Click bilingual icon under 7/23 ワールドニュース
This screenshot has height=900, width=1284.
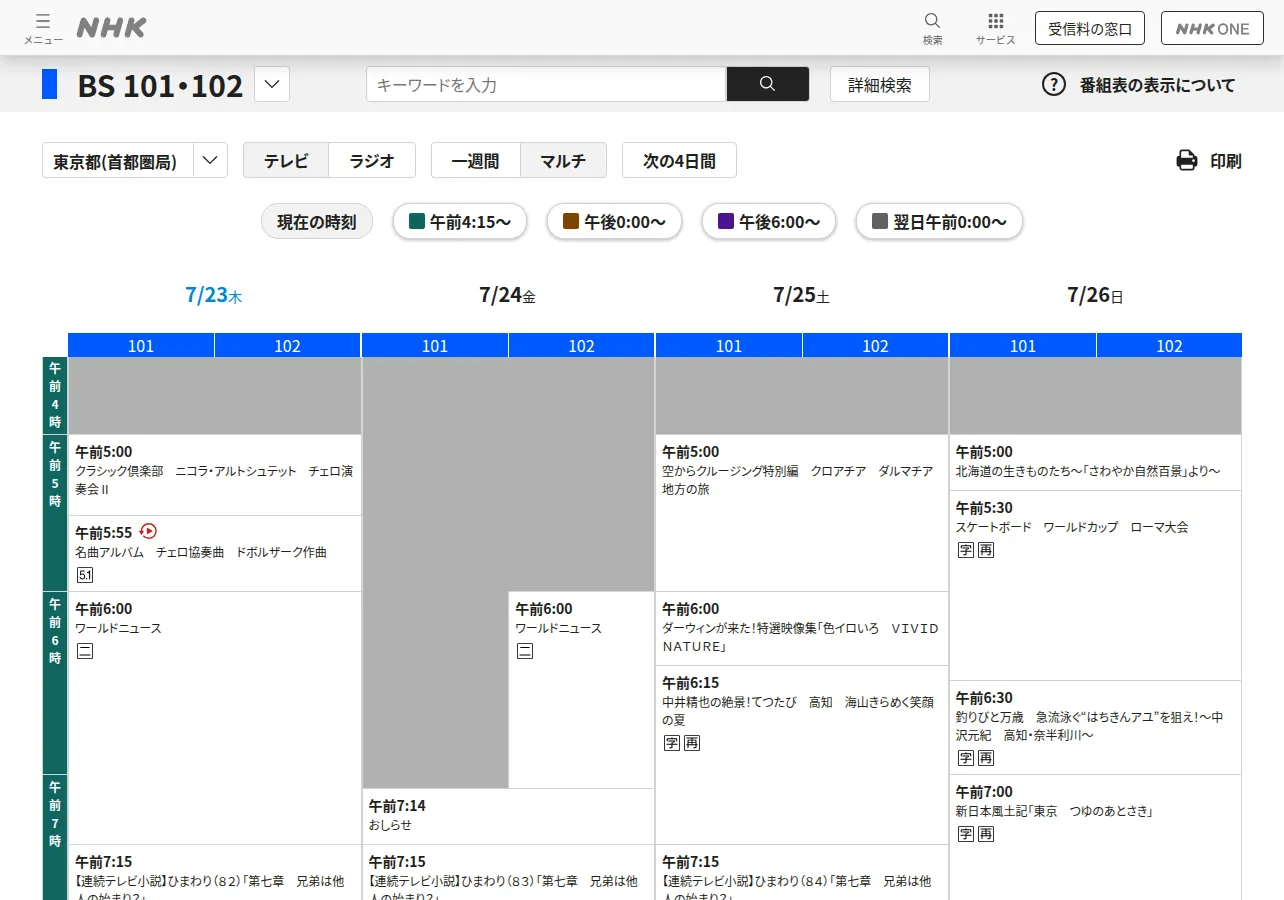pyautogui.click(x=85, y=651)
